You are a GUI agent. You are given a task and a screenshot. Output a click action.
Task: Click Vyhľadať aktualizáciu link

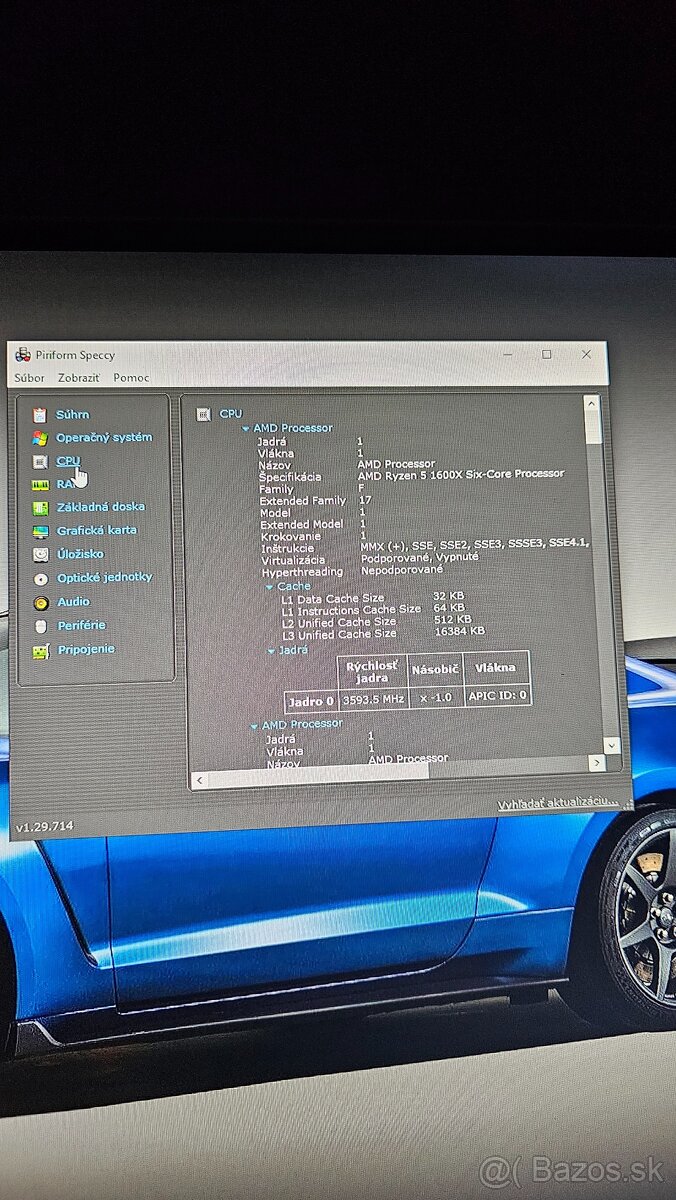click(559, 804)
